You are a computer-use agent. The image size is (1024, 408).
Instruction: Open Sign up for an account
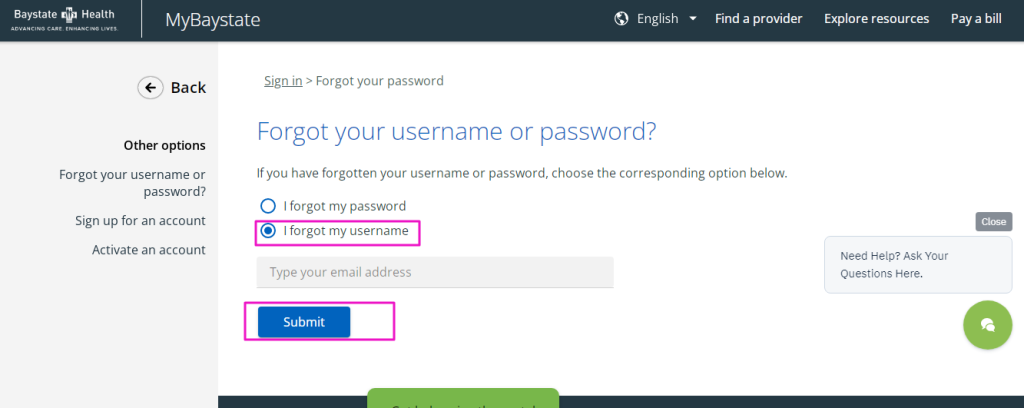pos(140,221)
